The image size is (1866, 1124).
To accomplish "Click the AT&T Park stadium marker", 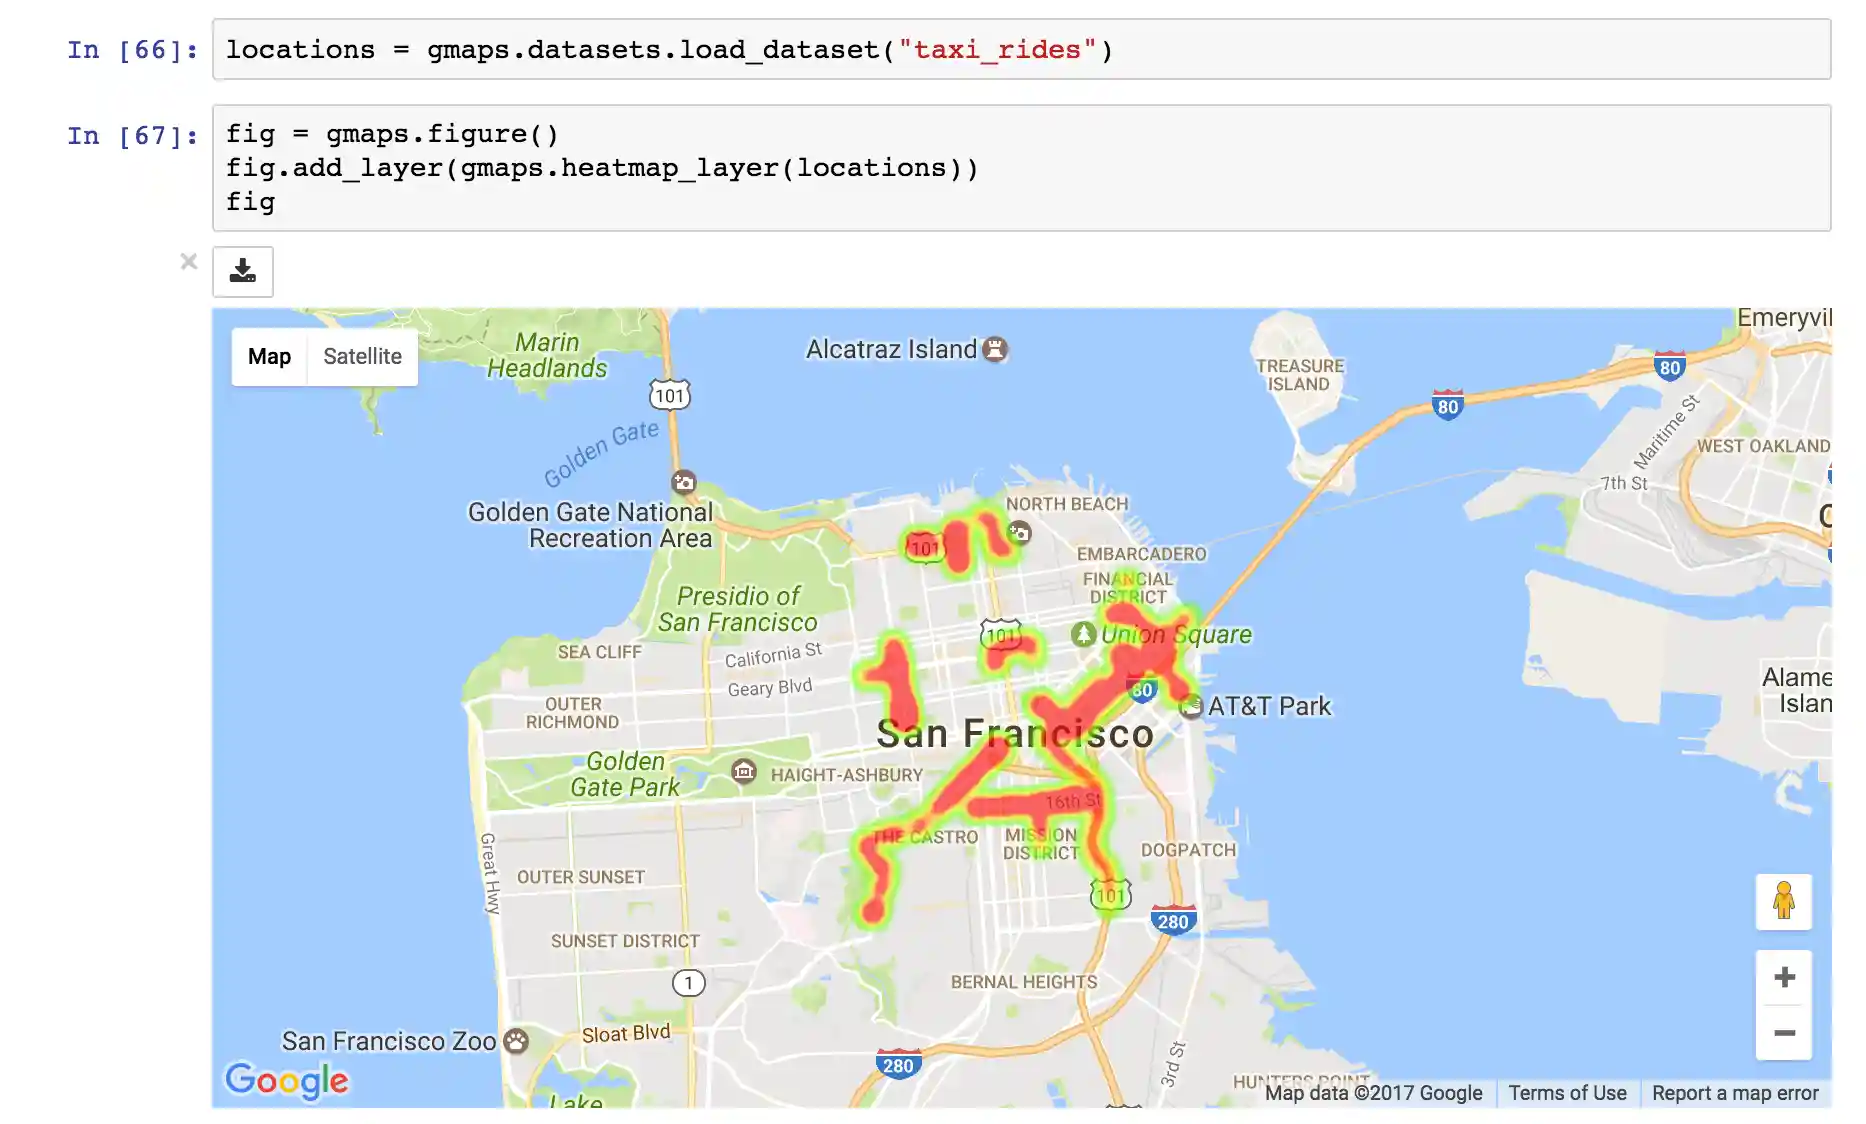I will (x=1190, y=705).
